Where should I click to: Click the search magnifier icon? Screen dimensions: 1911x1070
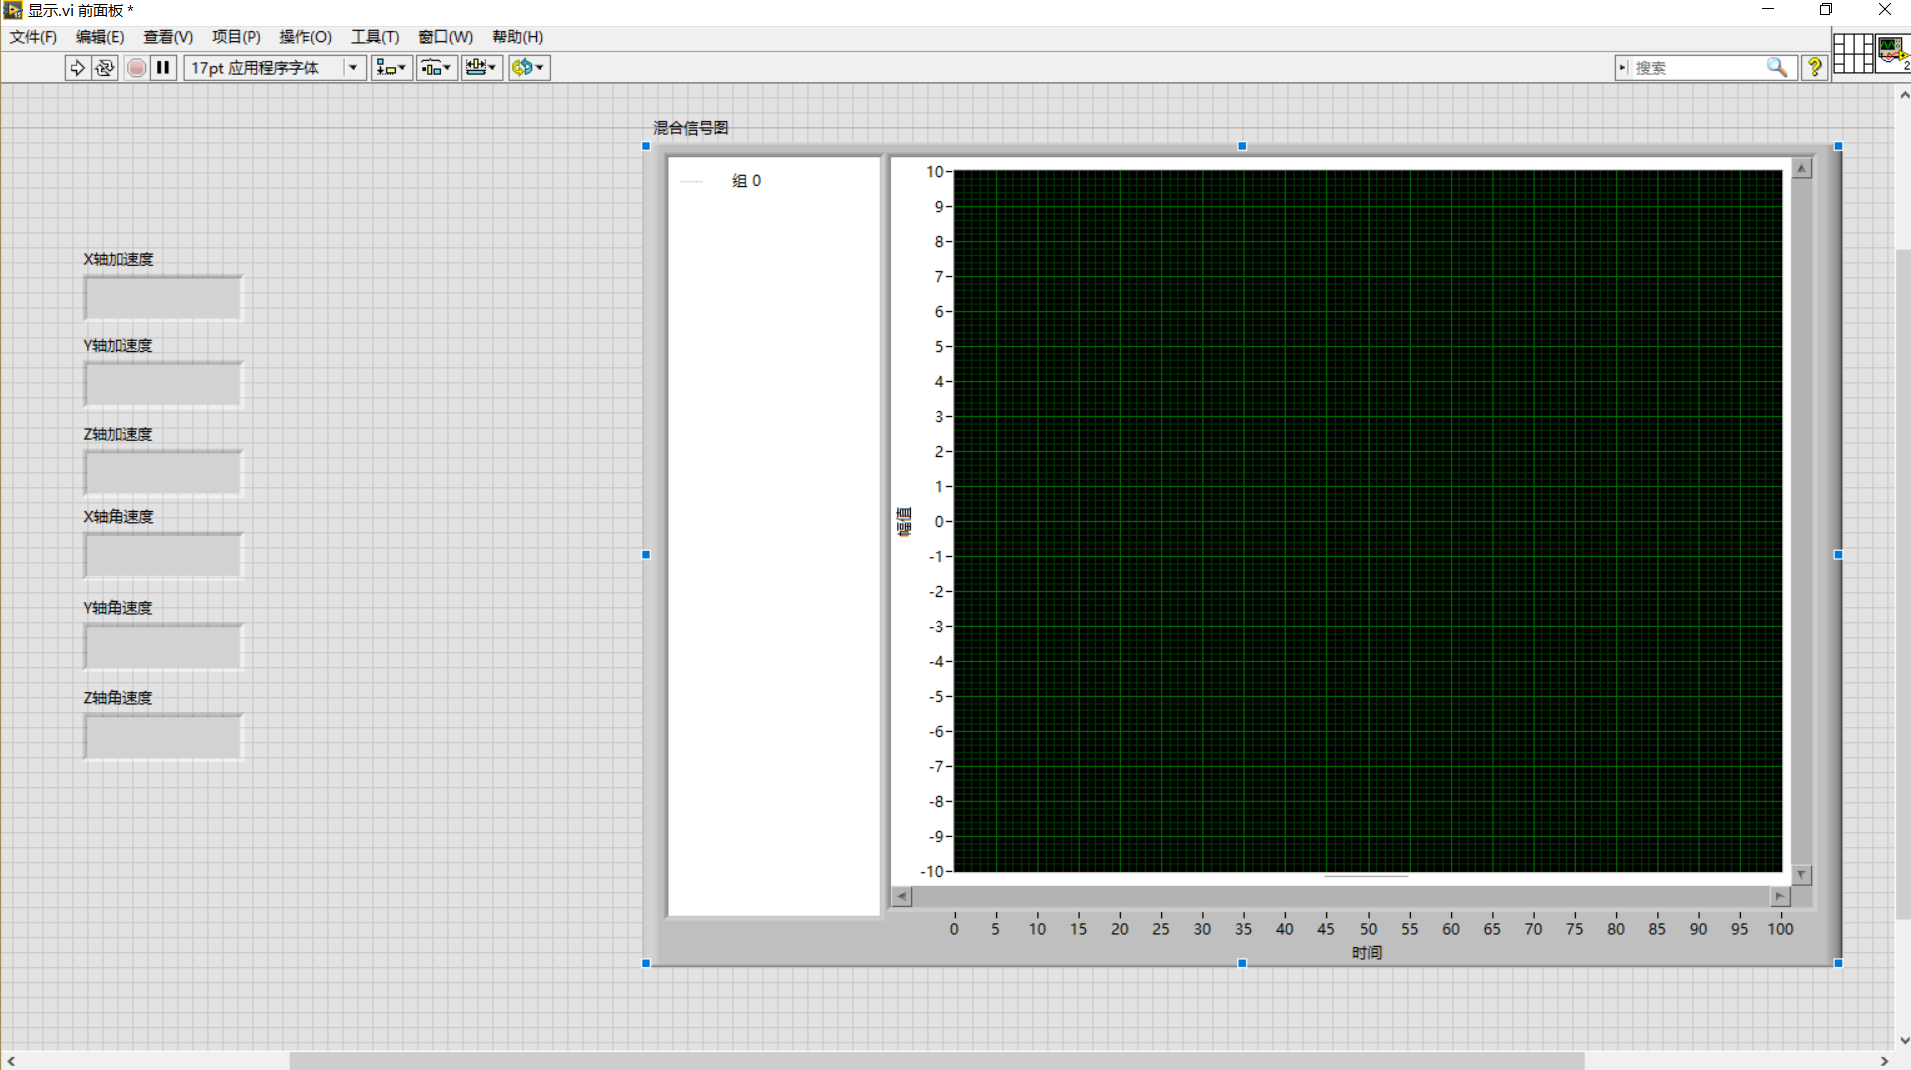[x=1777, y=68]
